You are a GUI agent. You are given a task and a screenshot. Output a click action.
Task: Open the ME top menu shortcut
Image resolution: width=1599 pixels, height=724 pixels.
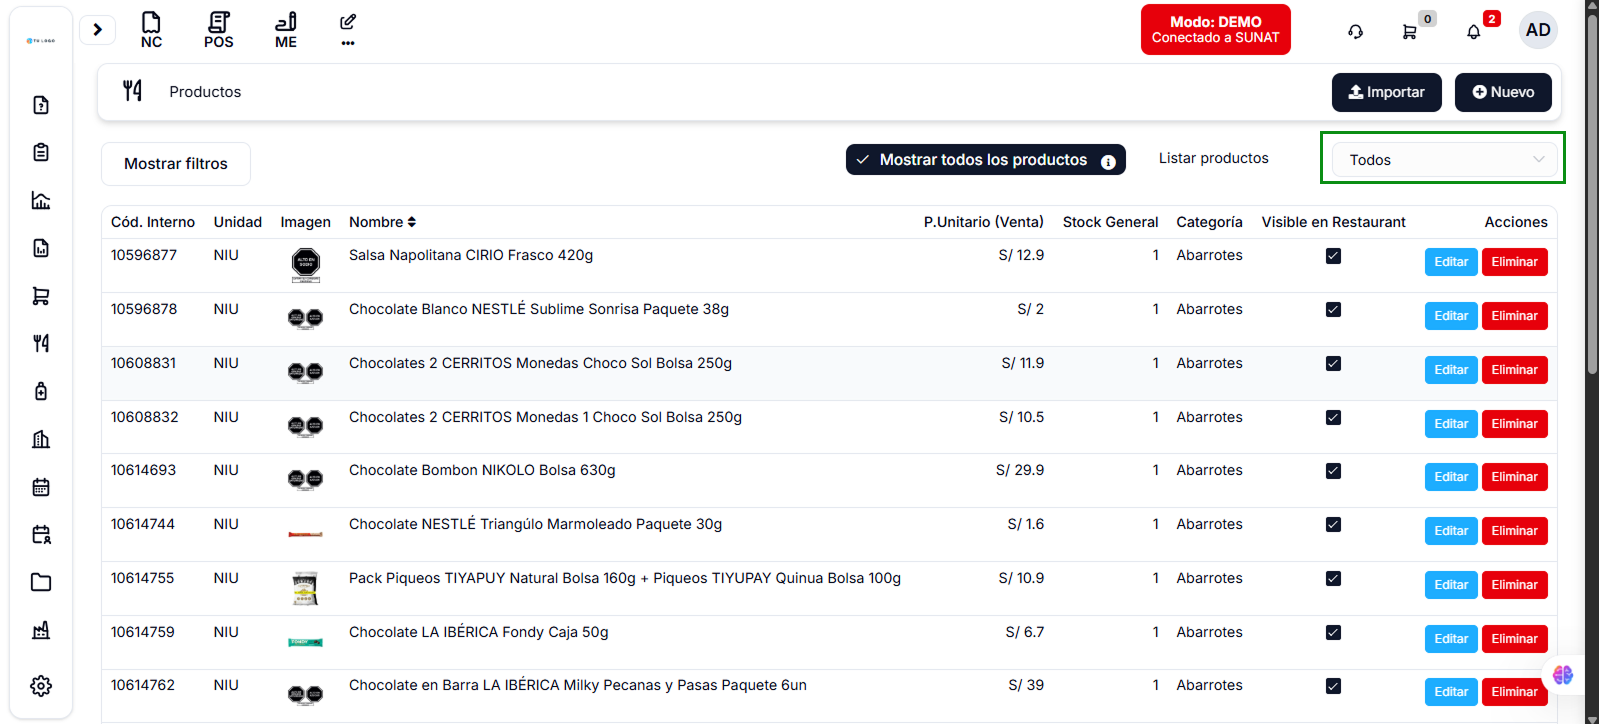click(x=286, y=30)
